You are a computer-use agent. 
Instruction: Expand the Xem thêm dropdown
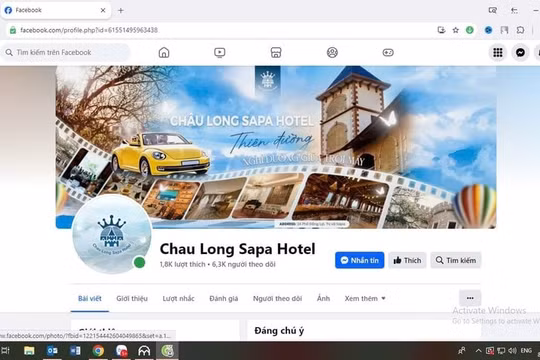(365, 298)
